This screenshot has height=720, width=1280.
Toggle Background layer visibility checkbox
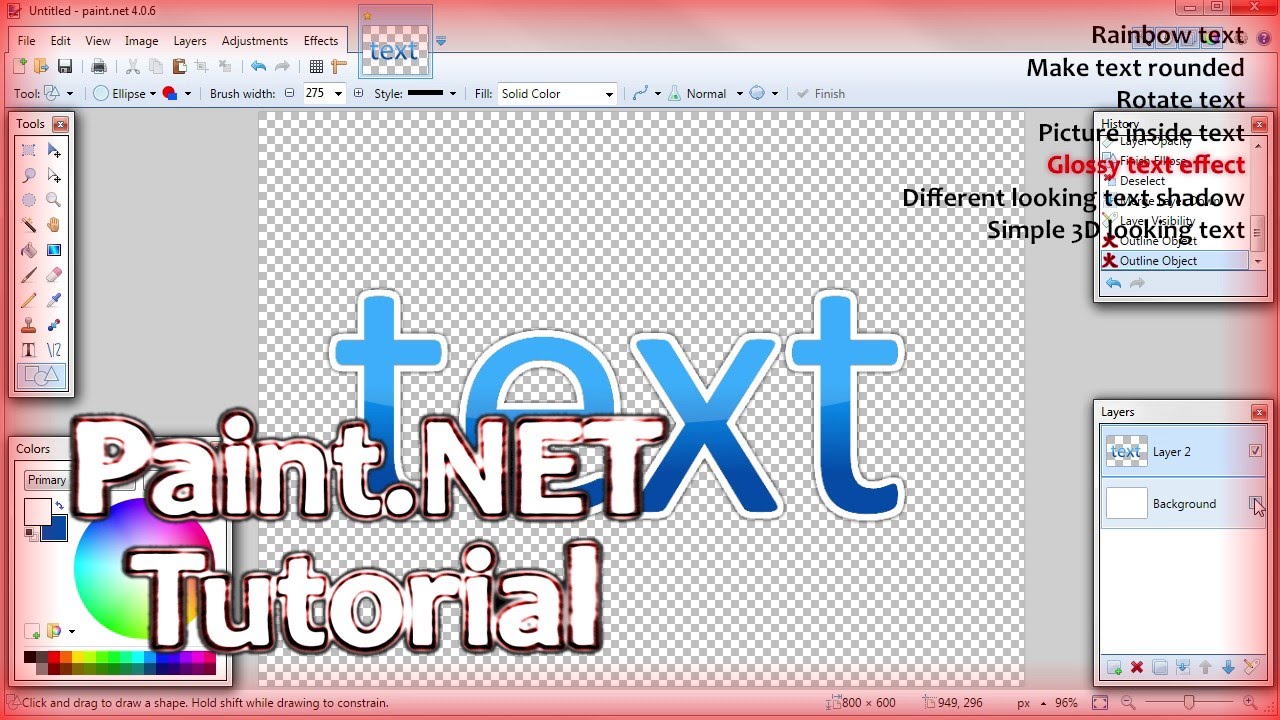1256,503
